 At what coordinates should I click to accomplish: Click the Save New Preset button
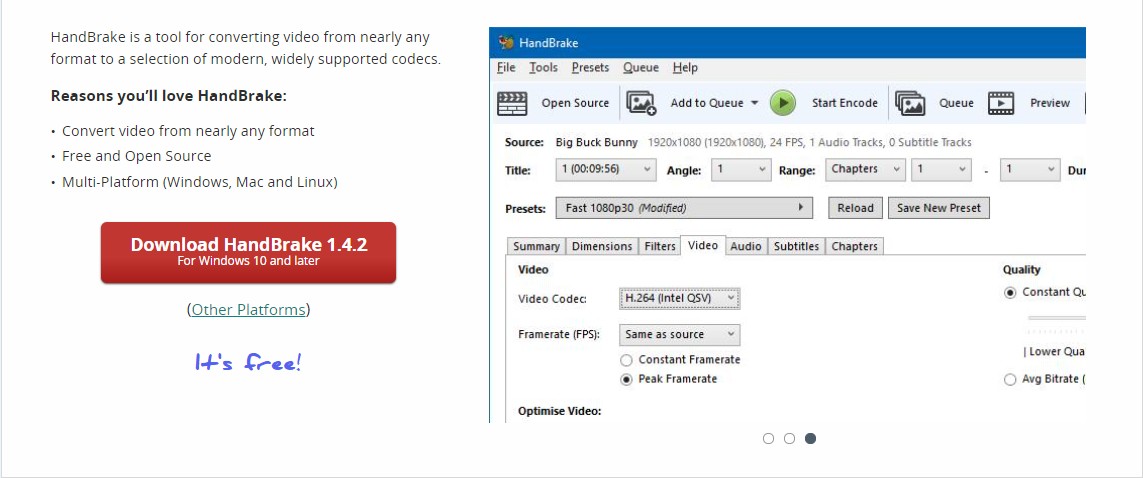click(x=939, y=208)
